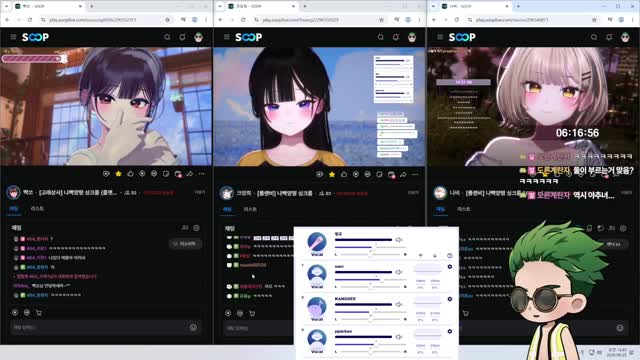Click the streamer profile avatar in left window

(x=13, y=192)
